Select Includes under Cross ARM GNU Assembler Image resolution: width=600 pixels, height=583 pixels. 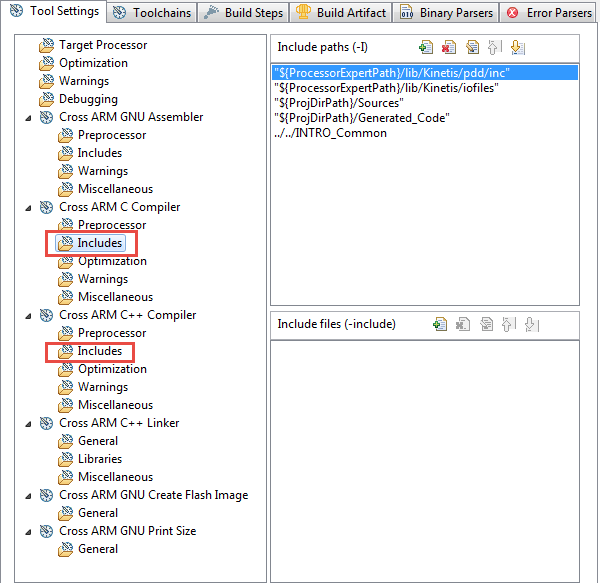click(x=100, y=153)
